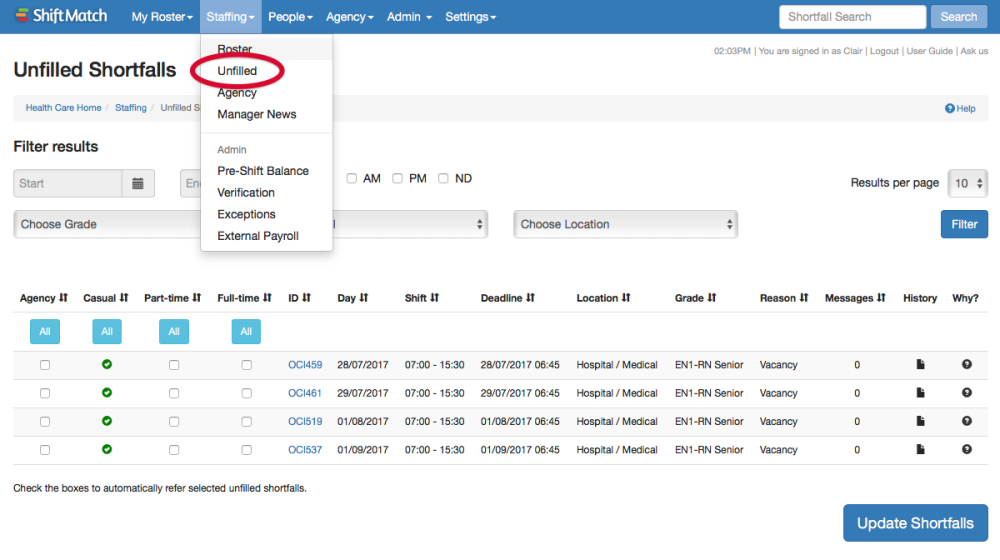Check Part-time box for OCI459
This screenshot has width=1000, height=560.
point(174,365)
